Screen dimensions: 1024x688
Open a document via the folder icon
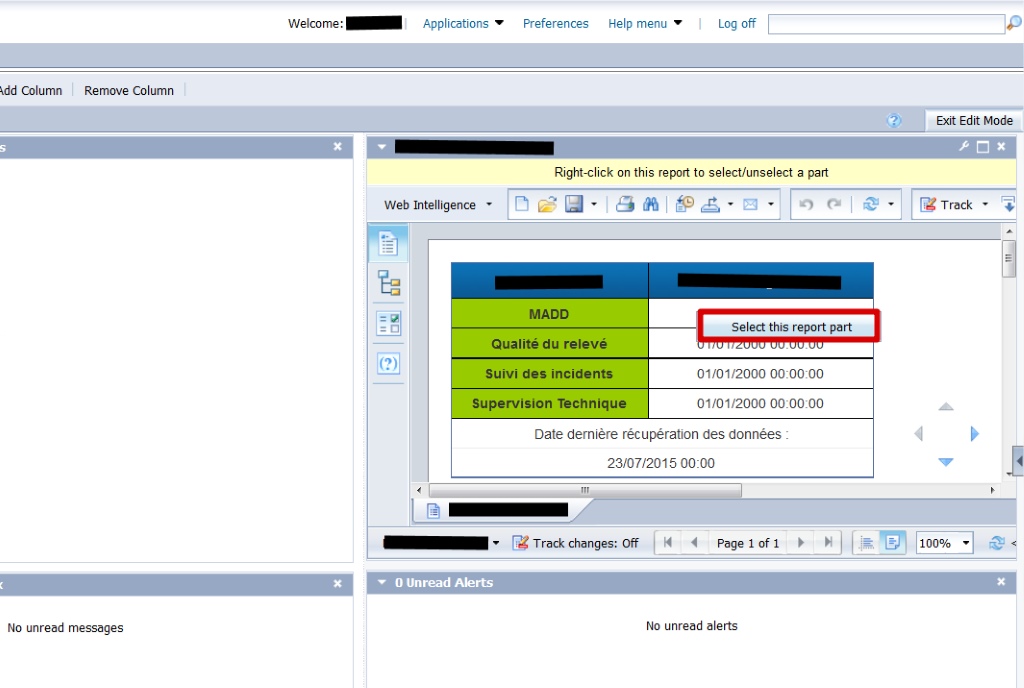tap(547, 205)
